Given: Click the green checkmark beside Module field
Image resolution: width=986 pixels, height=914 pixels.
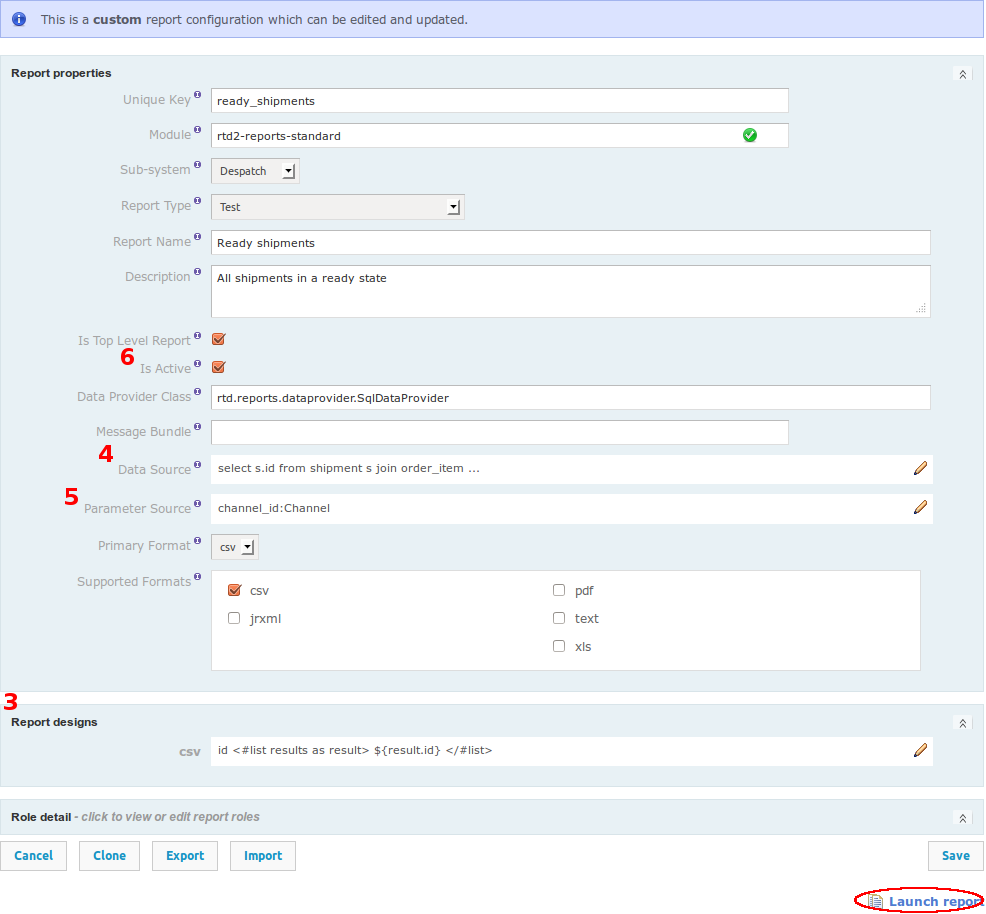Looking at the screenshot, I should tap(750, 134).
